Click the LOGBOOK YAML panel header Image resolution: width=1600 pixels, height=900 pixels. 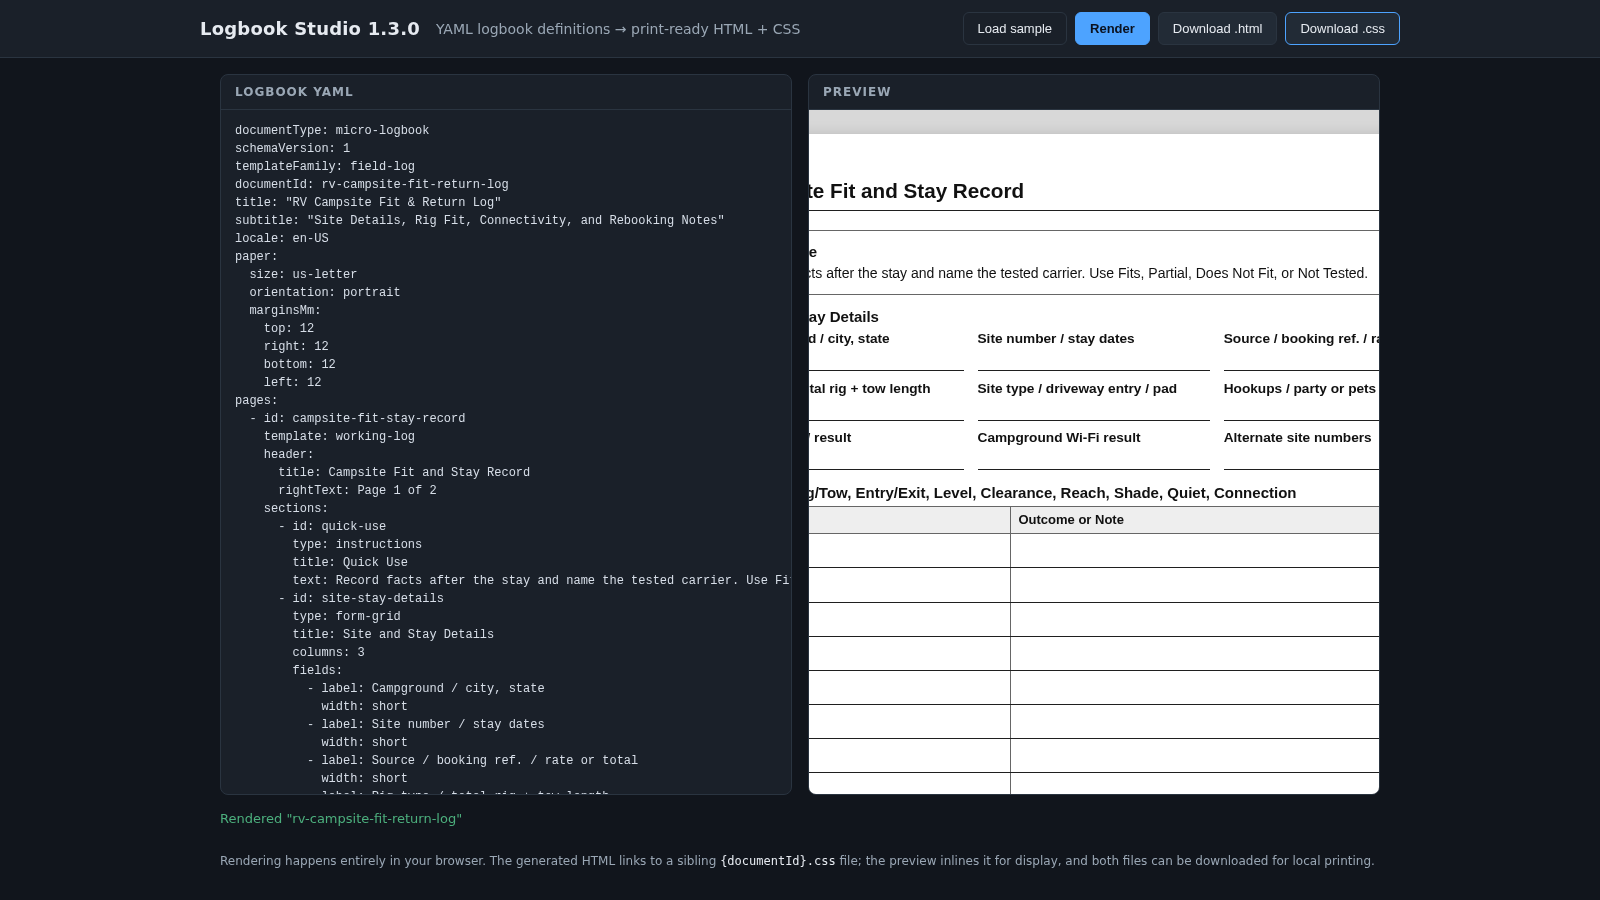pyautogui.click(x=506, y=92)
